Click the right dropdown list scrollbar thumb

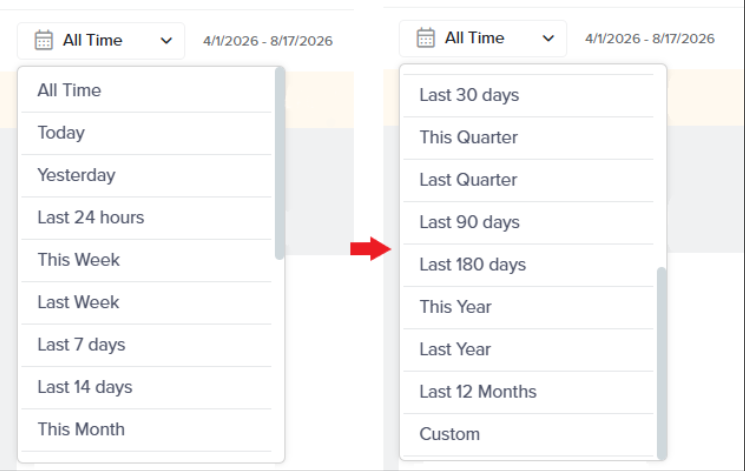[661, 363]
